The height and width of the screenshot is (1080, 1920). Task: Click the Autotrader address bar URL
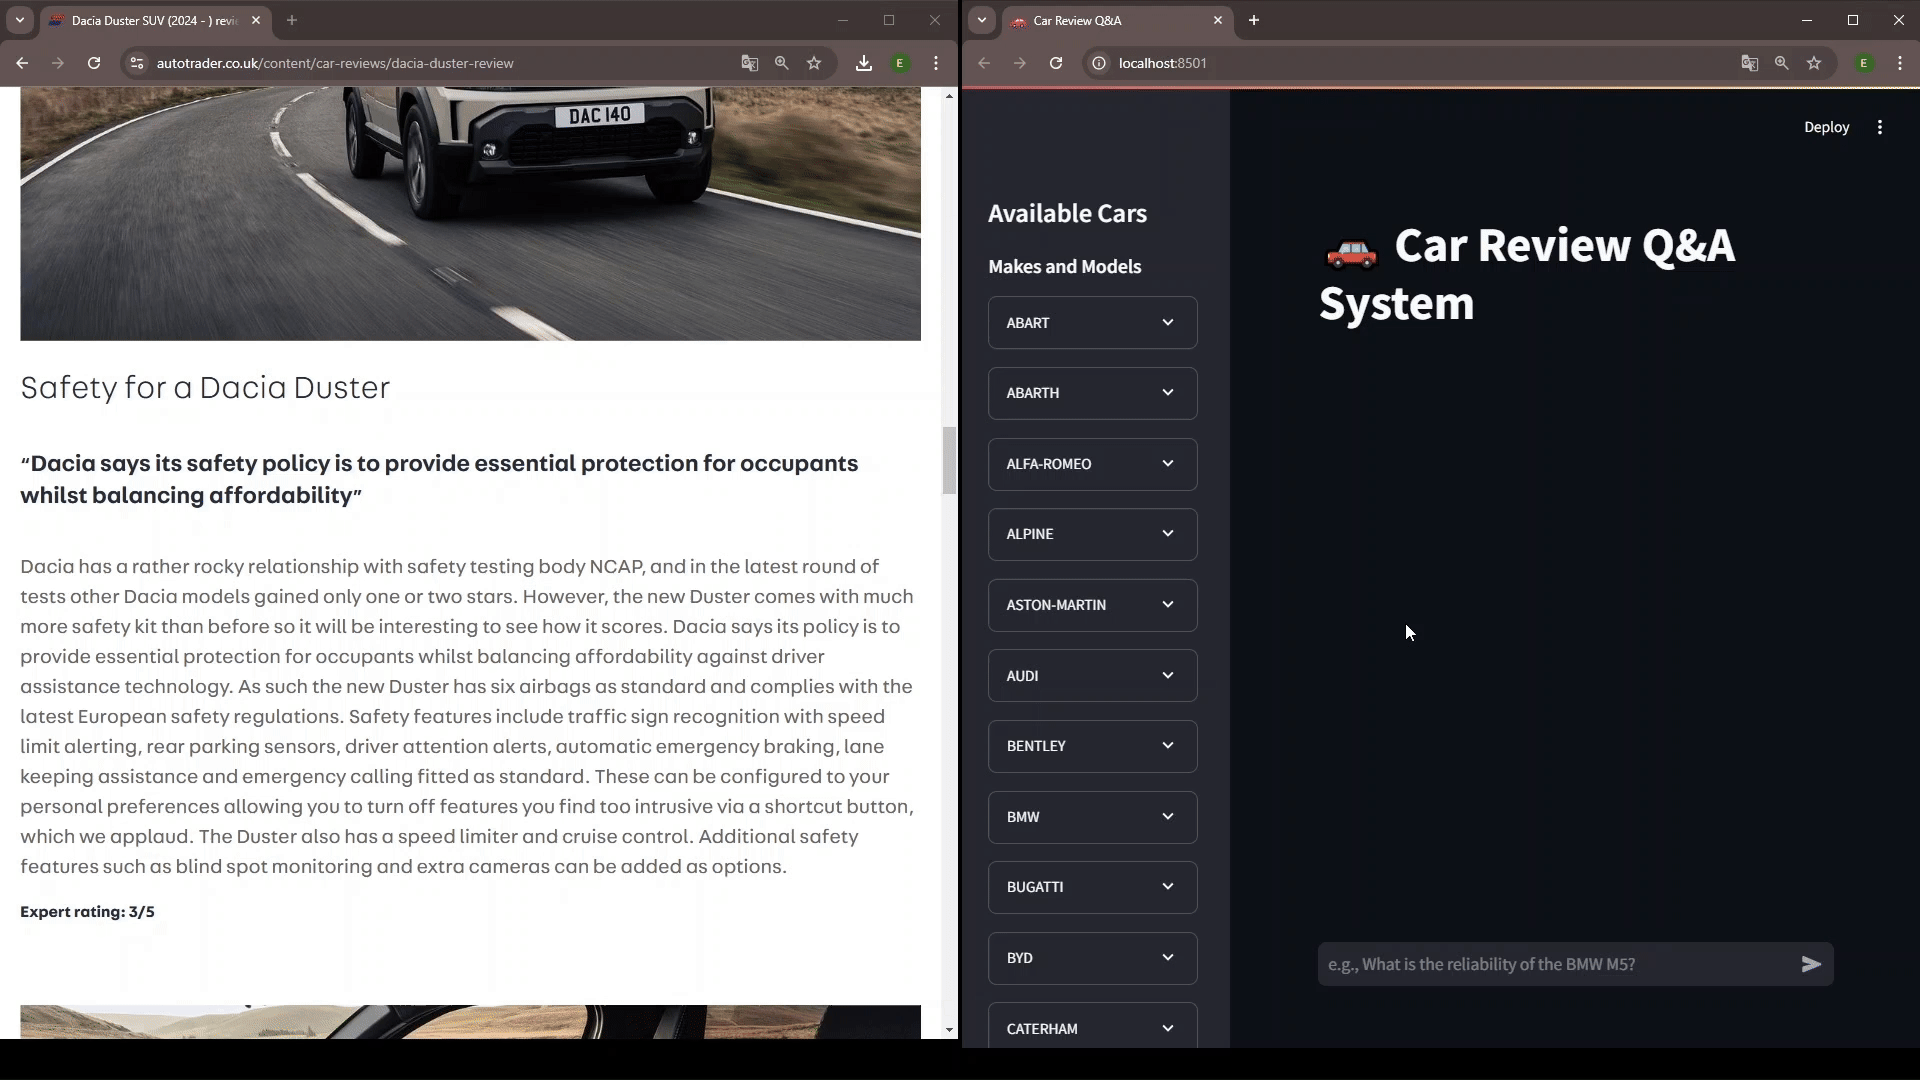[x=335, y=63]
